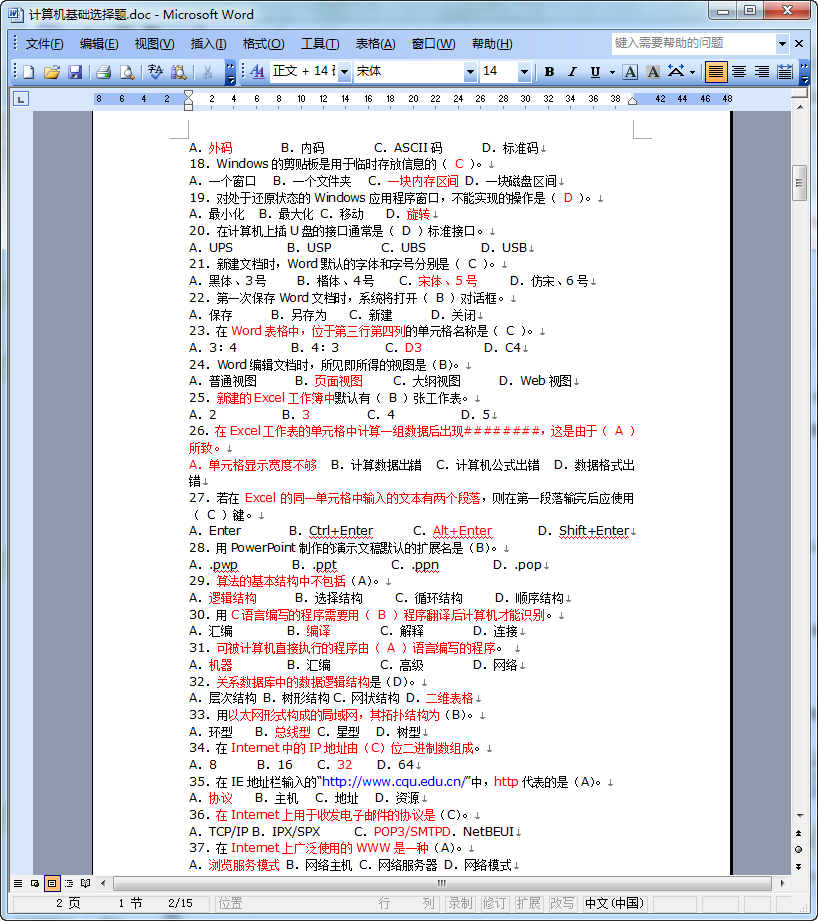This screenshot has width=818, height=921.
Task: Open the Research tool icon
Action: pyautogui.click(x=179, y=72)
